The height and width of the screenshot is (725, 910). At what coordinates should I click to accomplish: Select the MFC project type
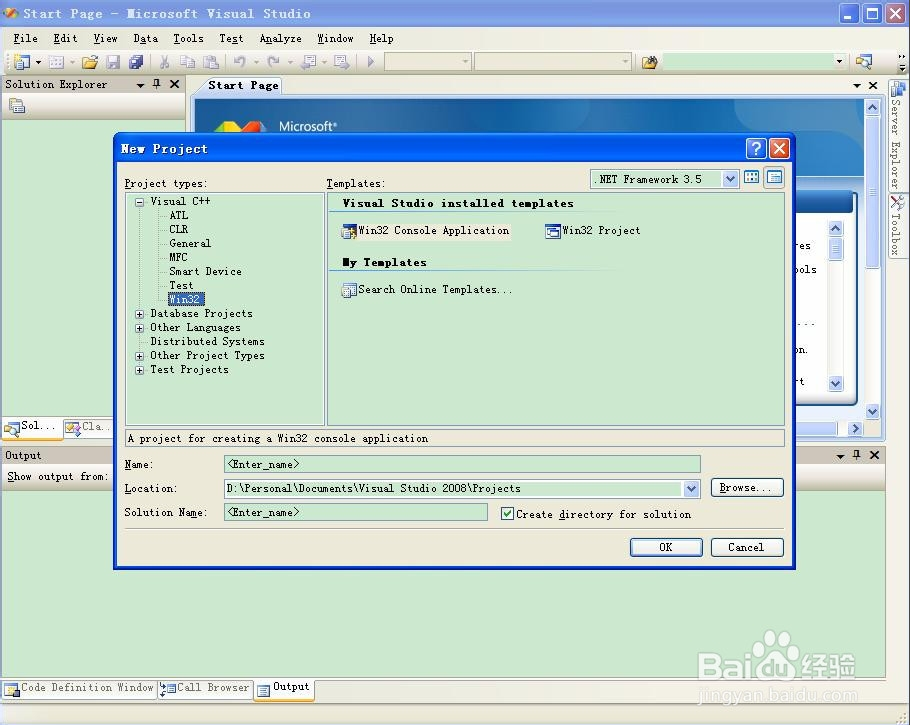pyautogui.click(x=178, y=257)
